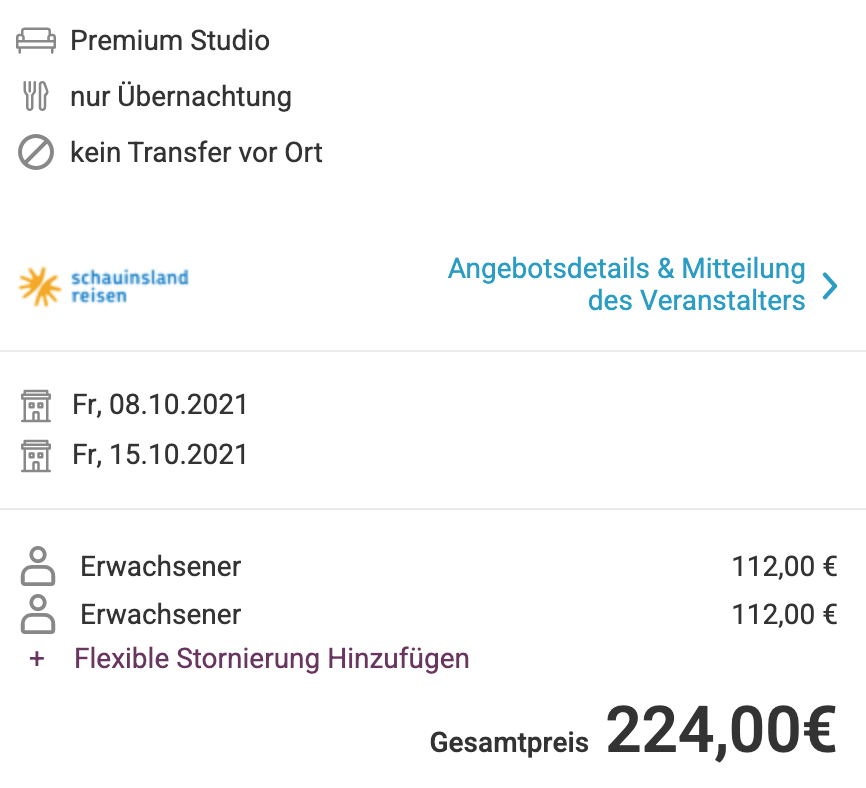Click the nur Übernachtung board label
This screenshot has height=788, width=866.
pos(181,97)
